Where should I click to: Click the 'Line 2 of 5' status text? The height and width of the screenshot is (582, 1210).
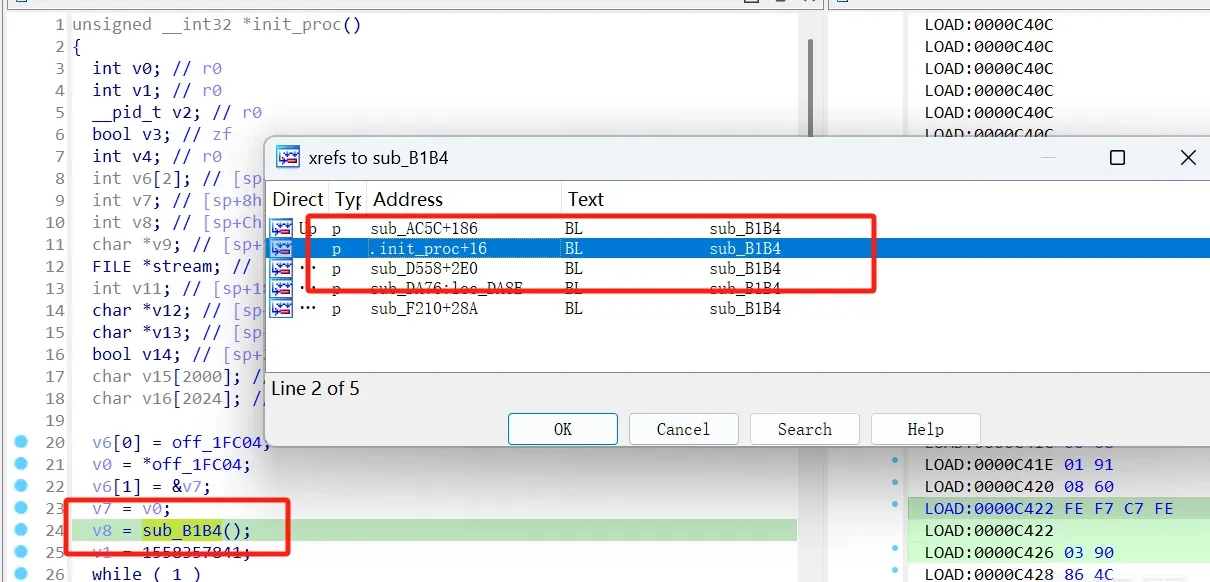pos(316,388)
